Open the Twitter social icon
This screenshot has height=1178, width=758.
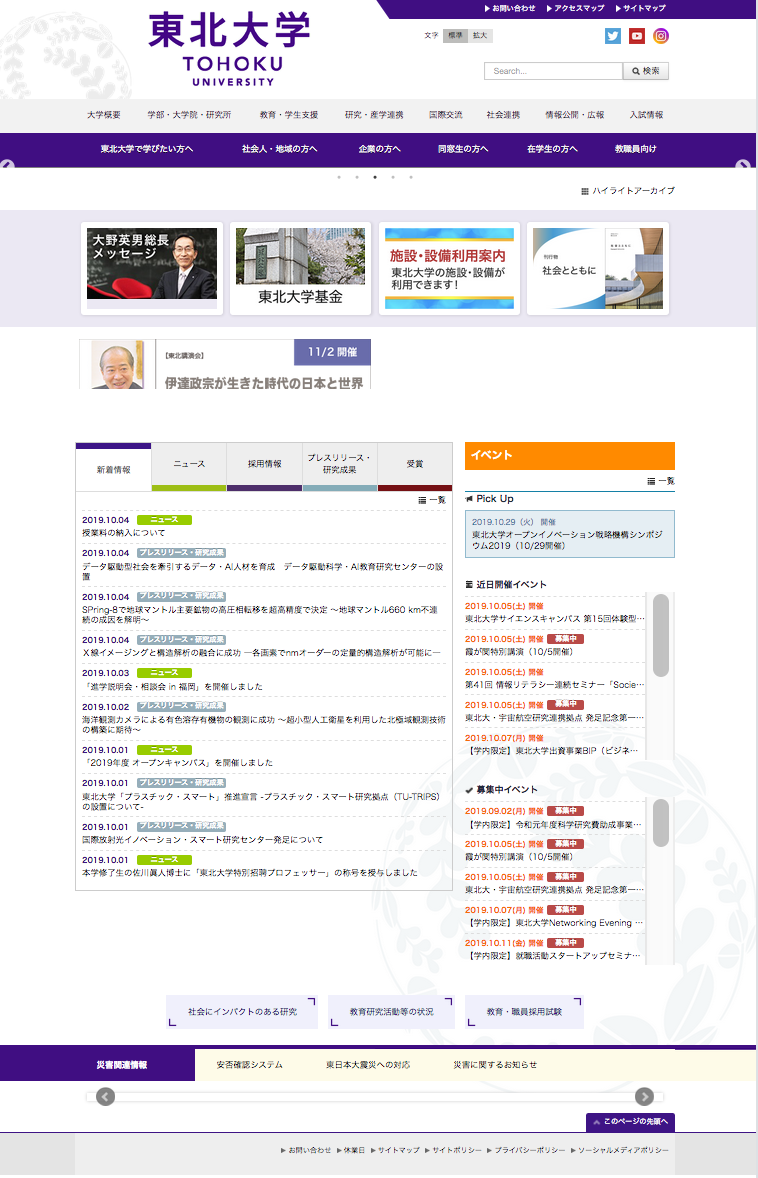(x=613, y=36)
